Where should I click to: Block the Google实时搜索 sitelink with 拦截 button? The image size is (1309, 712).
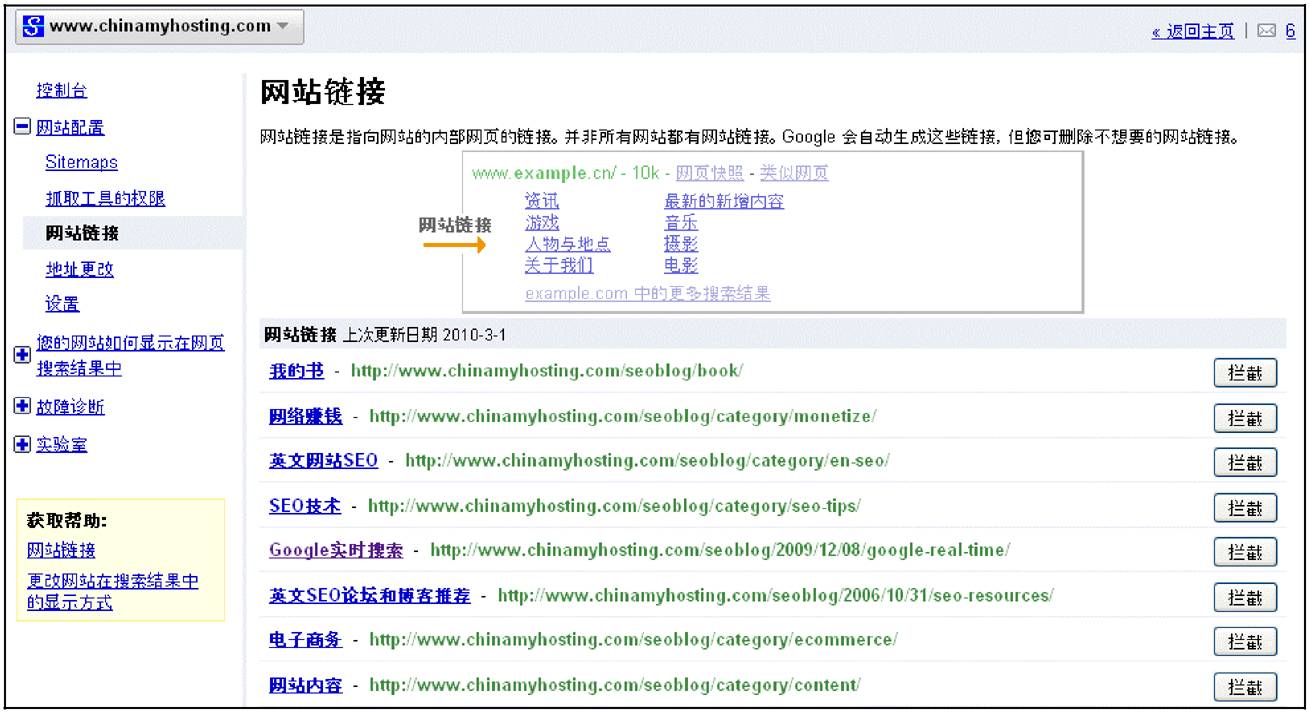tap(1246, 553)
